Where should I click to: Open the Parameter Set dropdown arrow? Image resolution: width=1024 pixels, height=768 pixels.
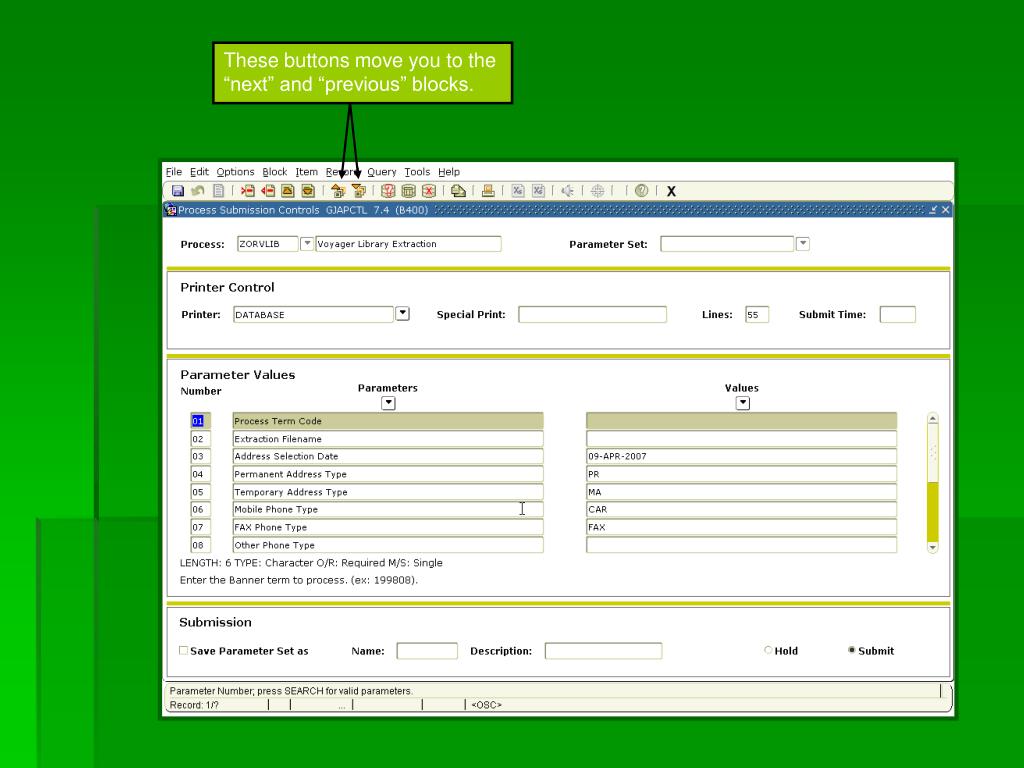click(x=803, y=244)
